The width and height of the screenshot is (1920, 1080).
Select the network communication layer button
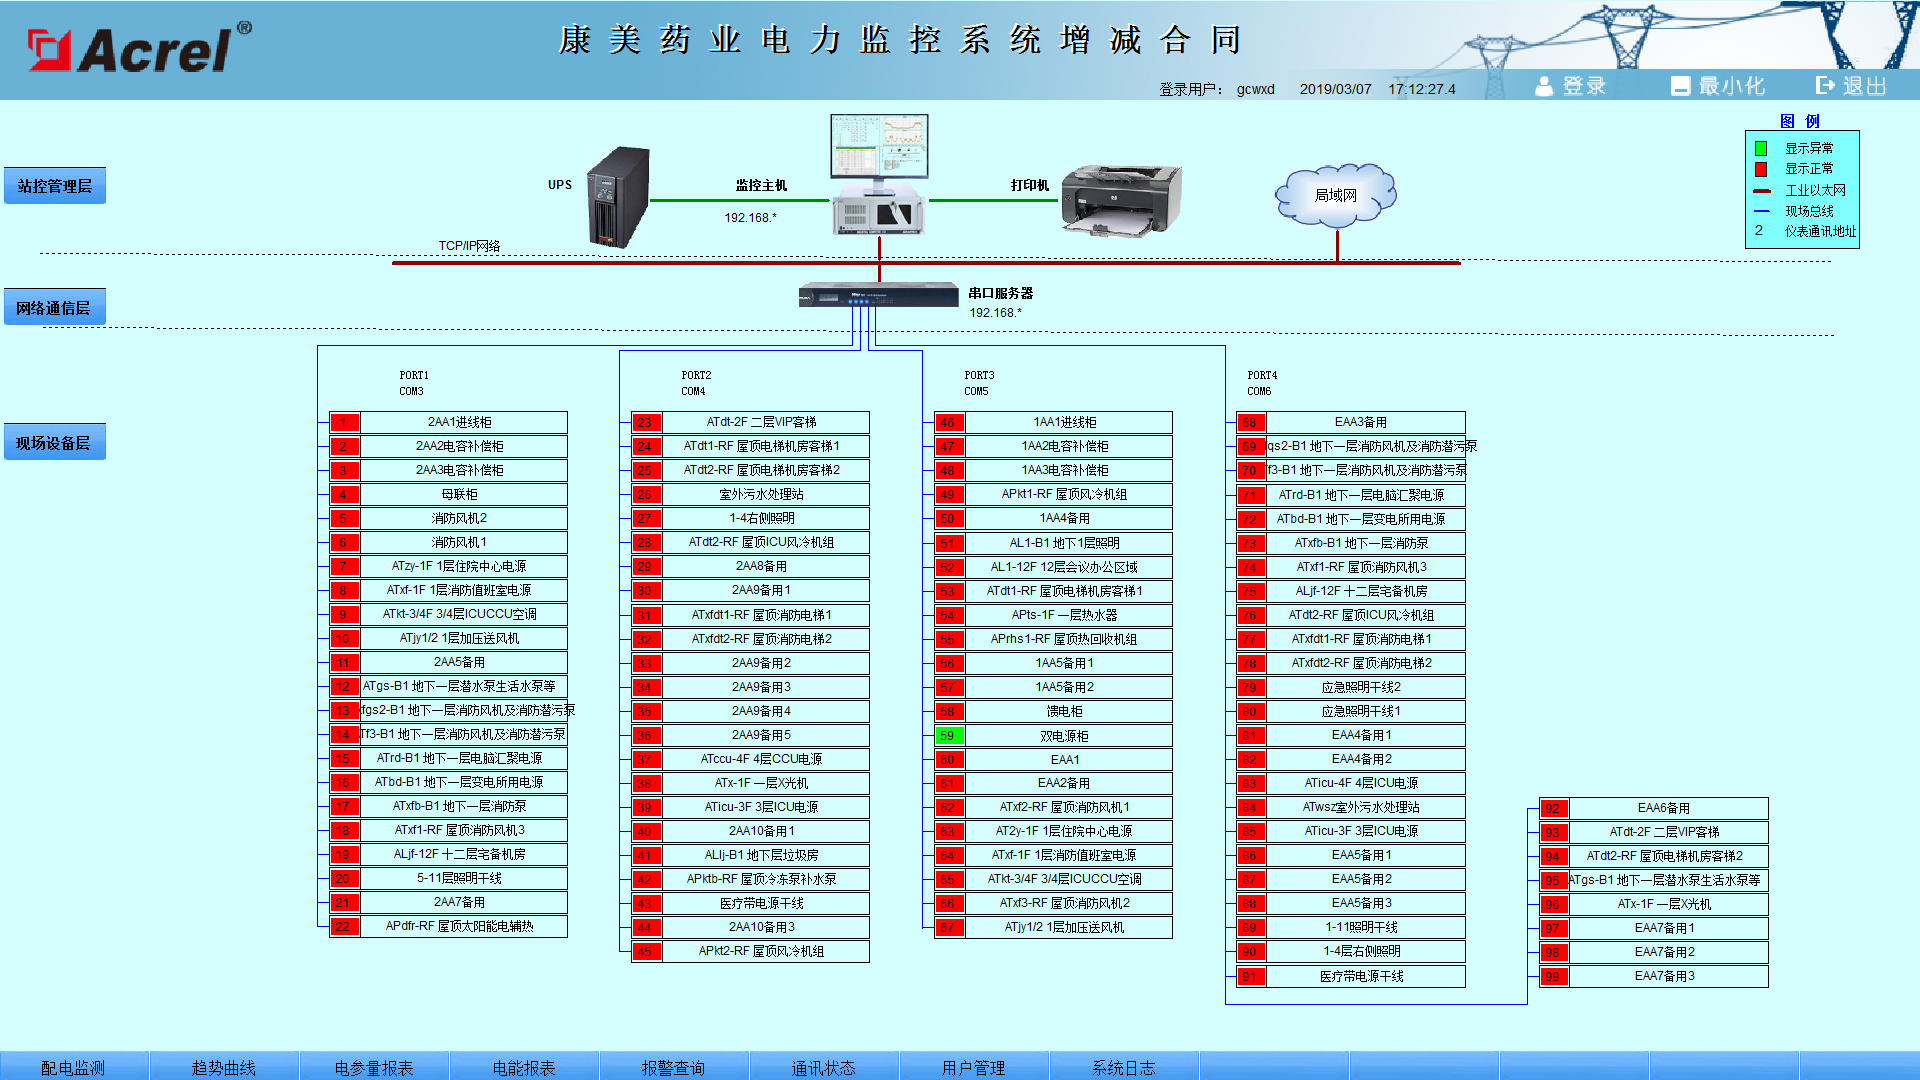(55, 308)
